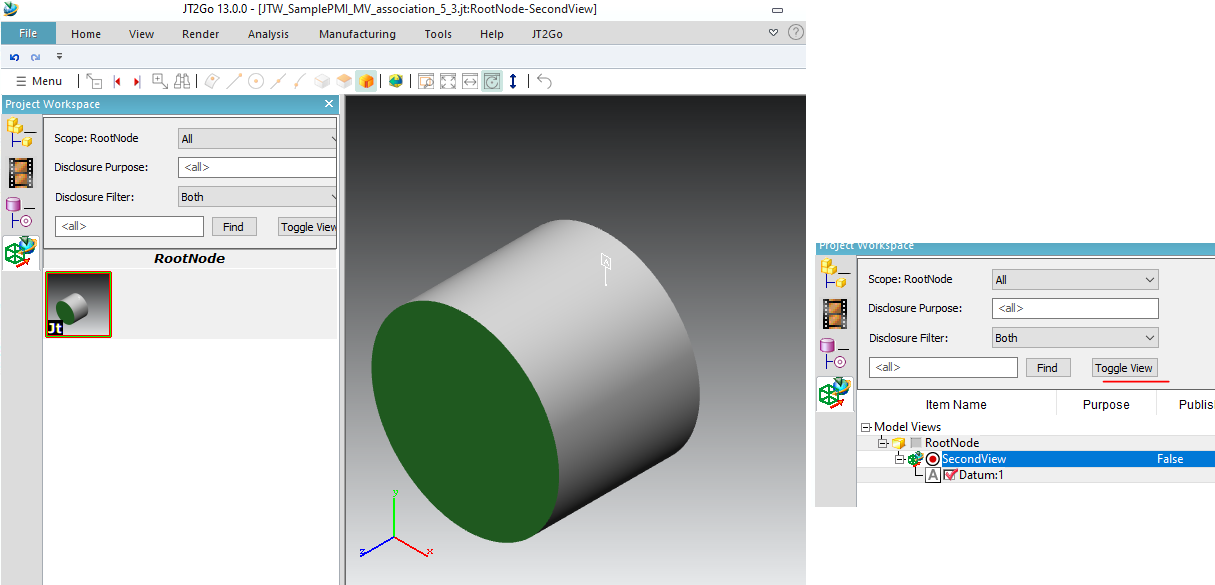Open the Tools ribbon tab
Image resolution: width=1215 pixels, height=585 pixels.
pyautogui.click(x=438, y=34)
